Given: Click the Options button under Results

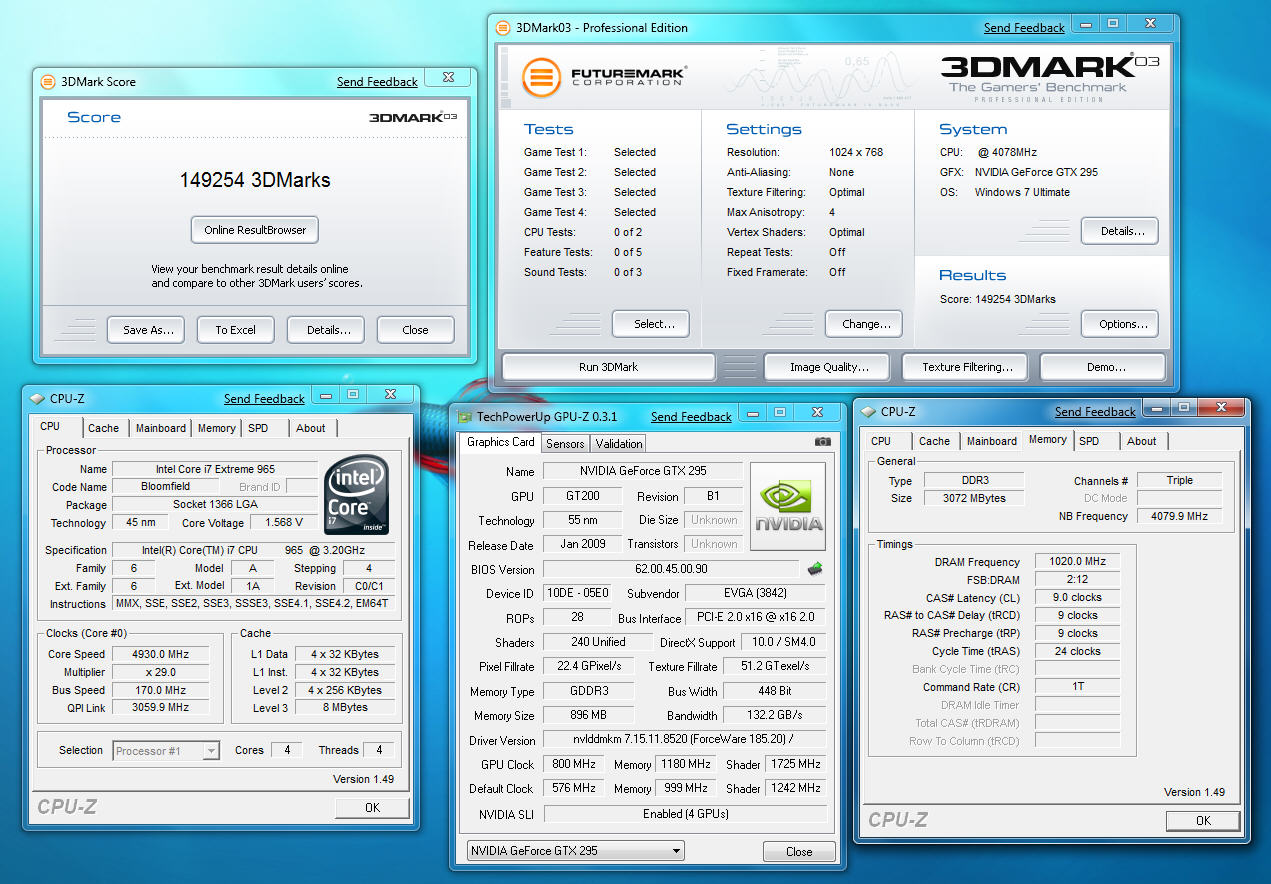Looking at the screenshot, I should (1120, 324).
